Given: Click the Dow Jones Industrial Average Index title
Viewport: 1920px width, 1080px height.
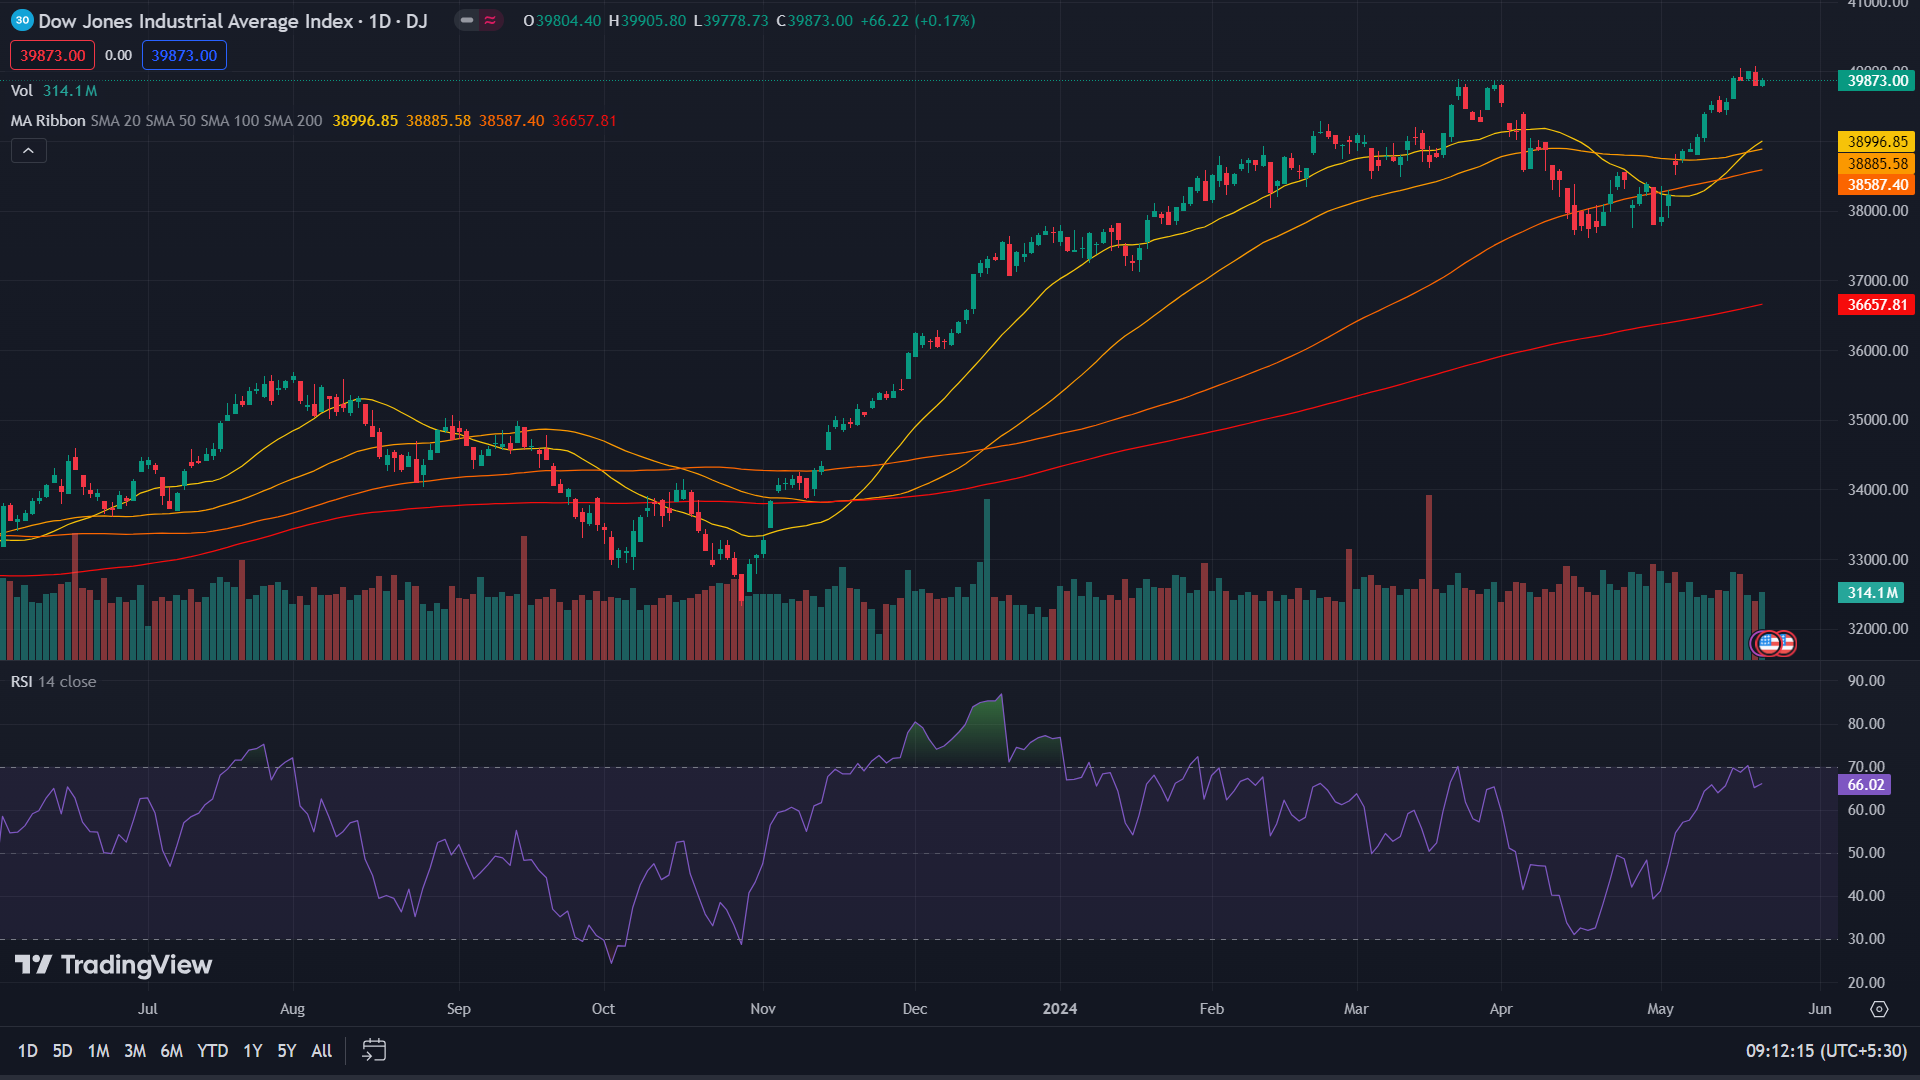Looking at the screenshot, I should pyautogui.click(x=196, y=21).
